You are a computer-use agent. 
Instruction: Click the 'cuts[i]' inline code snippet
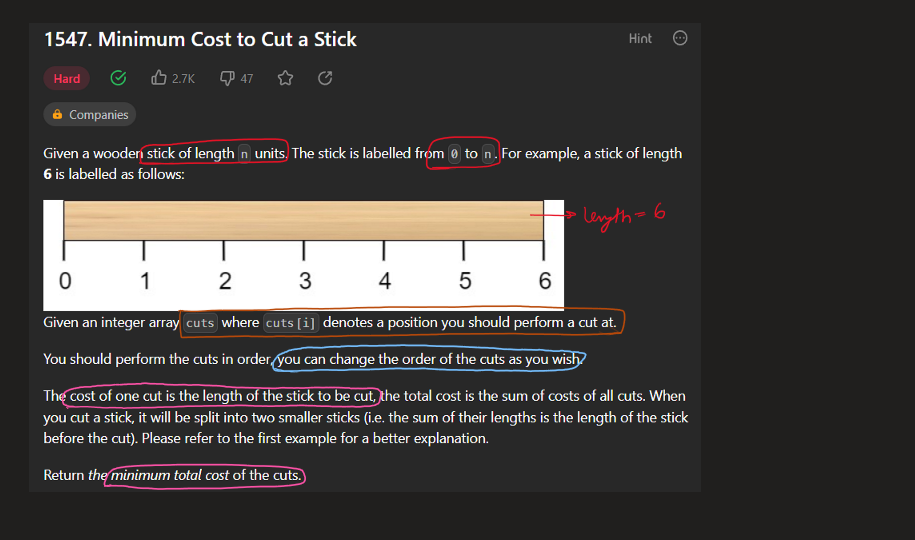pos(290,323)
